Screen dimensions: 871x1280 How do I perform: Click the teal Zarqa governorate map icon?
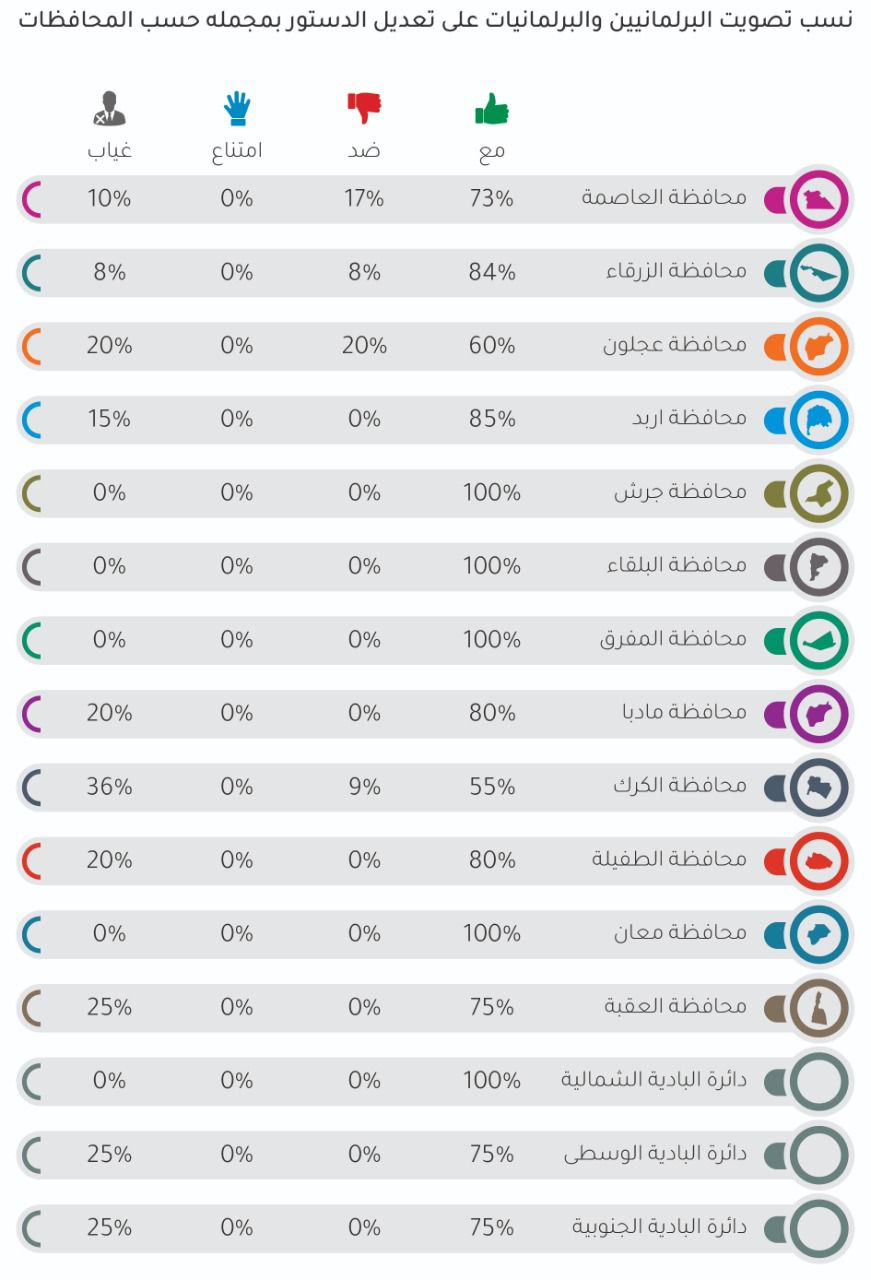(819, 273)
